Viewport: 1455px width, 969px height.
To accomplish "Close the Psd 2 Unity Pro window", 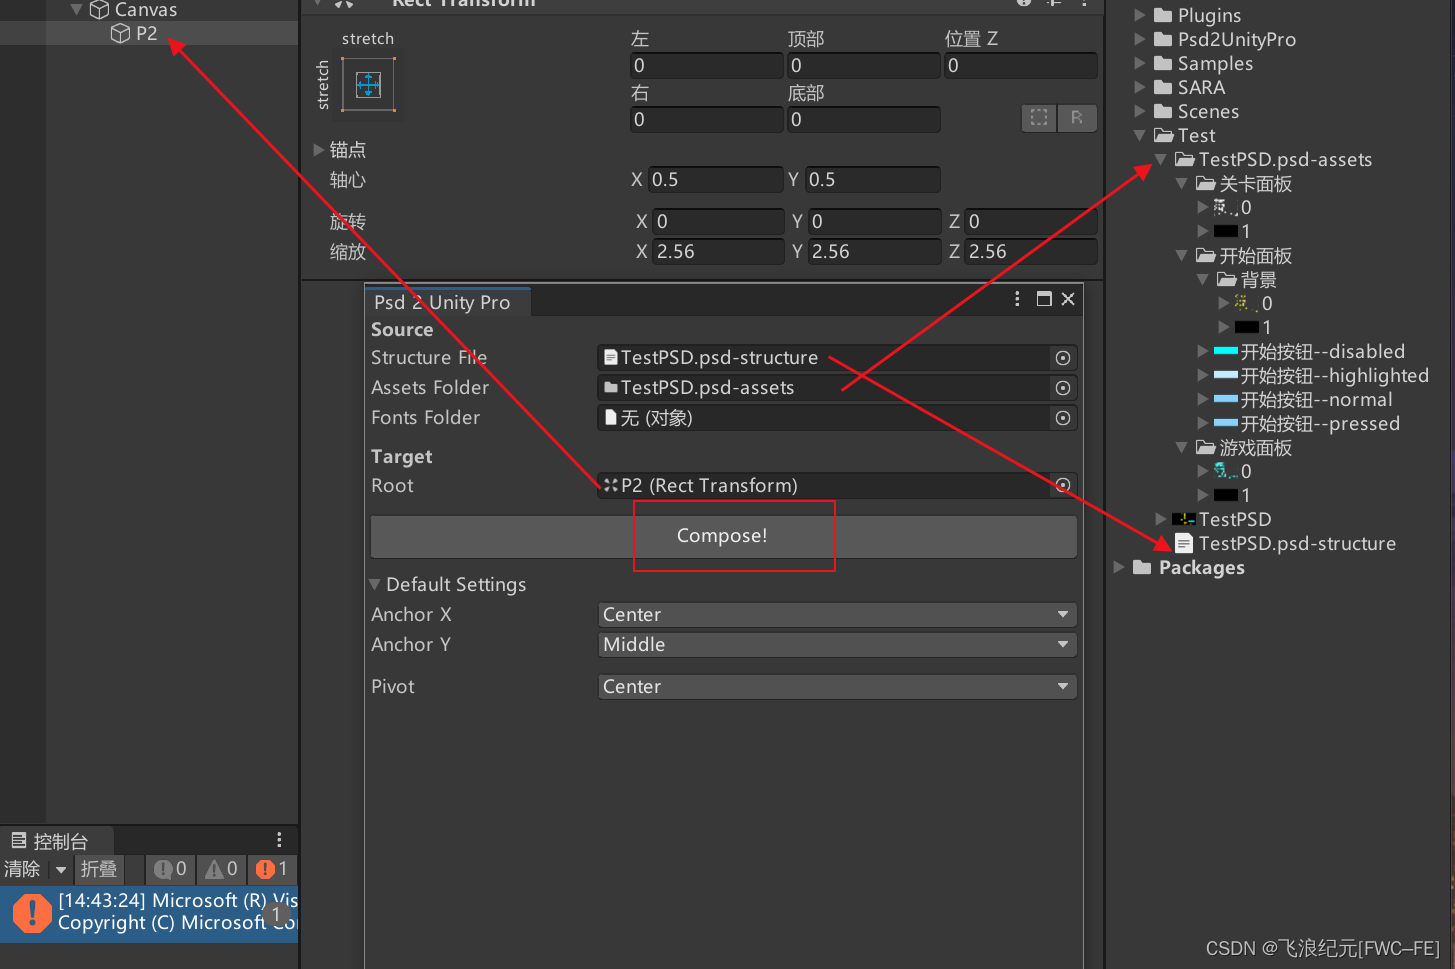I will tap(1068, 299).
